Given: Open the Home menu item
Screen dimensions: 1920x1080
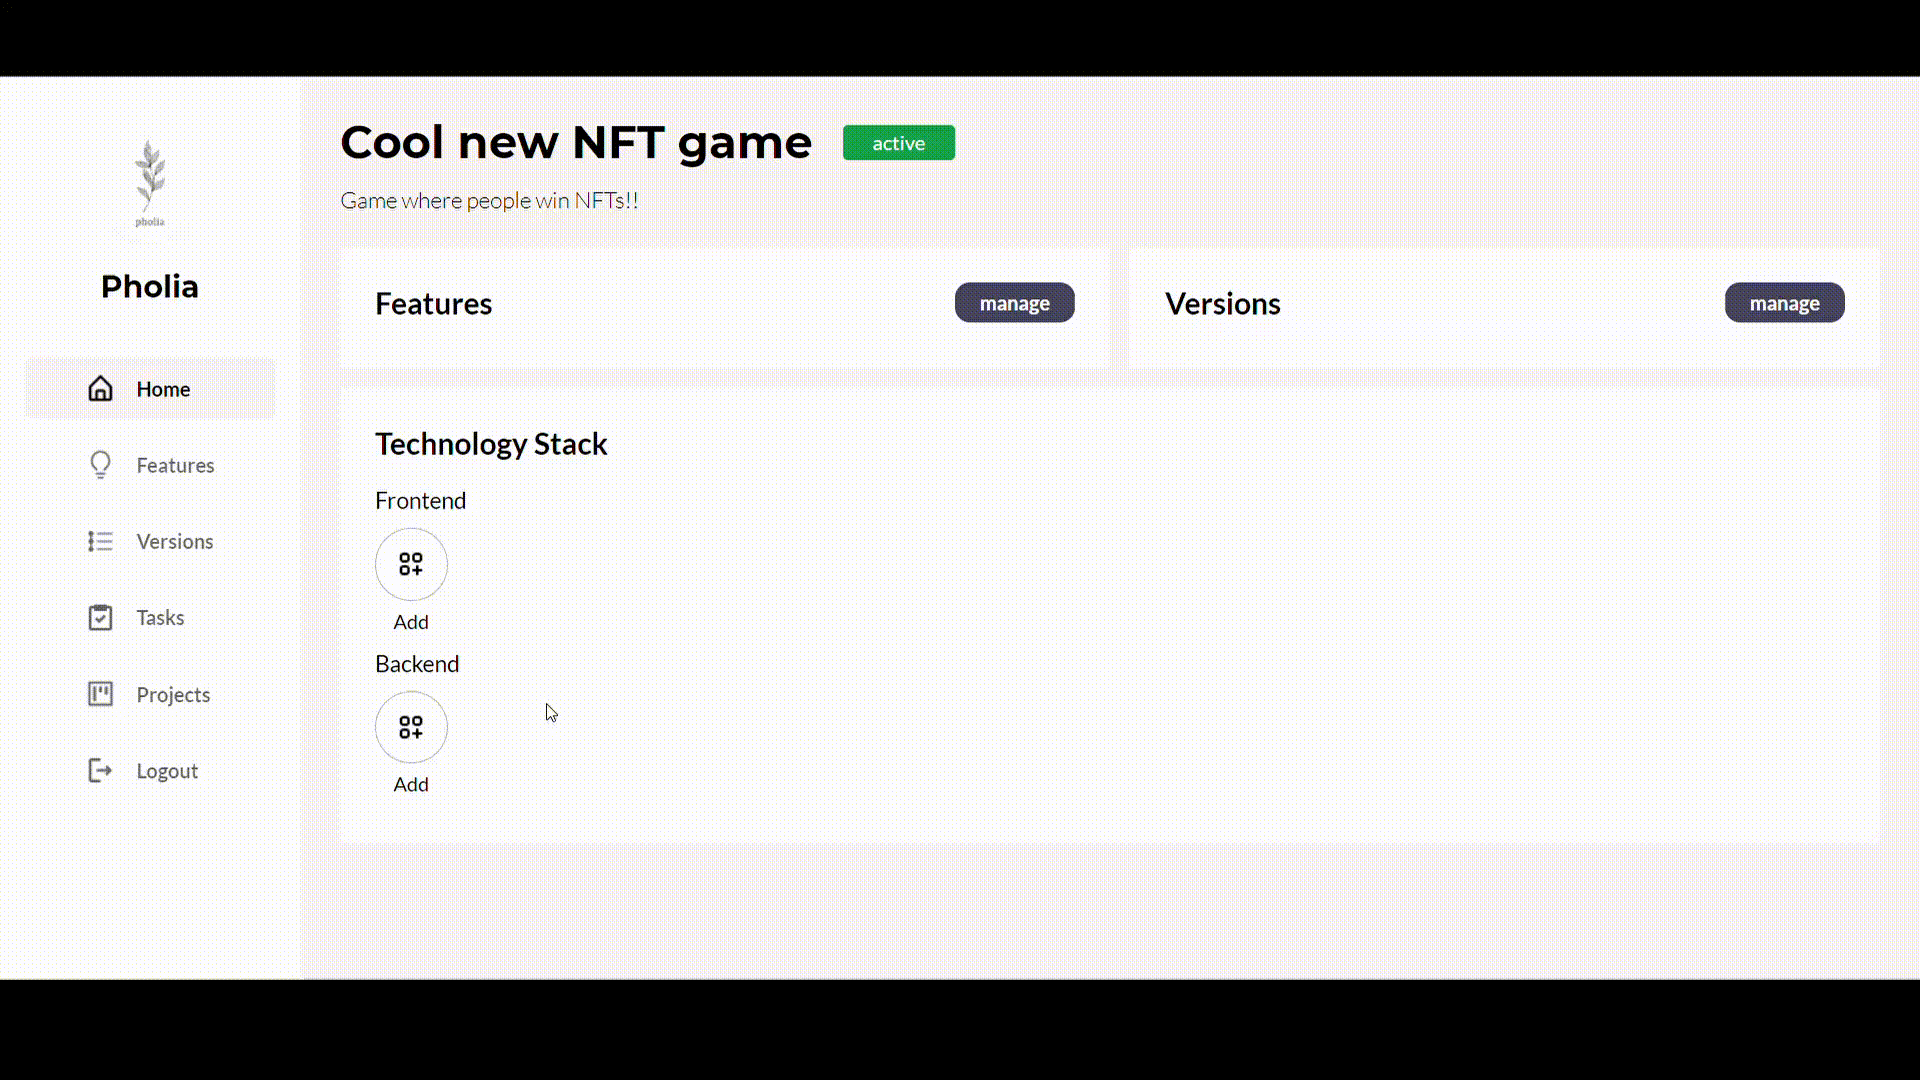Looking at the screenshot, I should pyautogui.click(x=163, y=389).
